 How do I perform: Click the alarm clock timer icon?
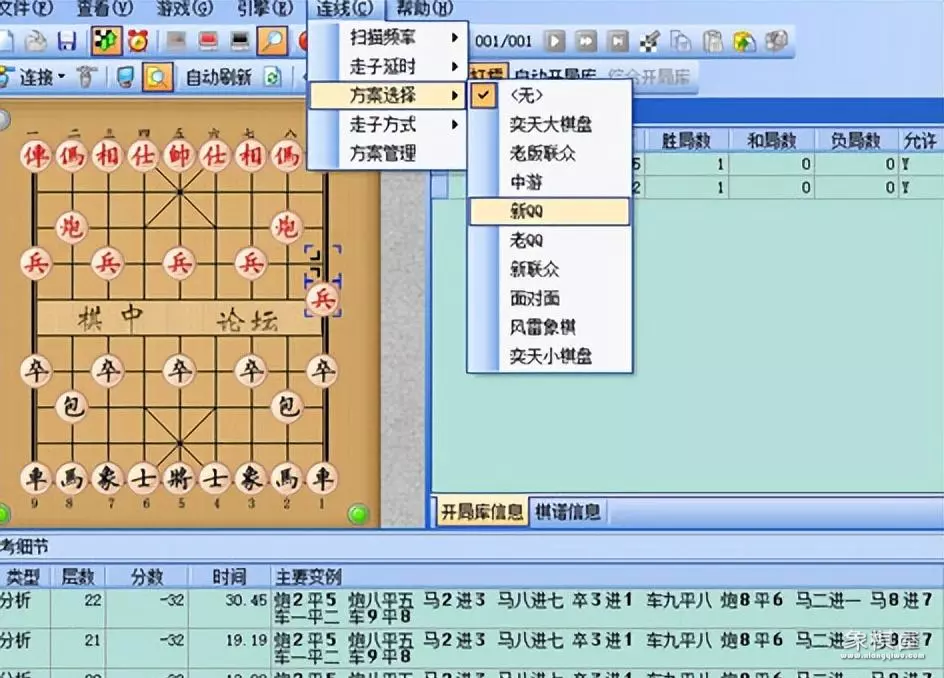[137, 41]
